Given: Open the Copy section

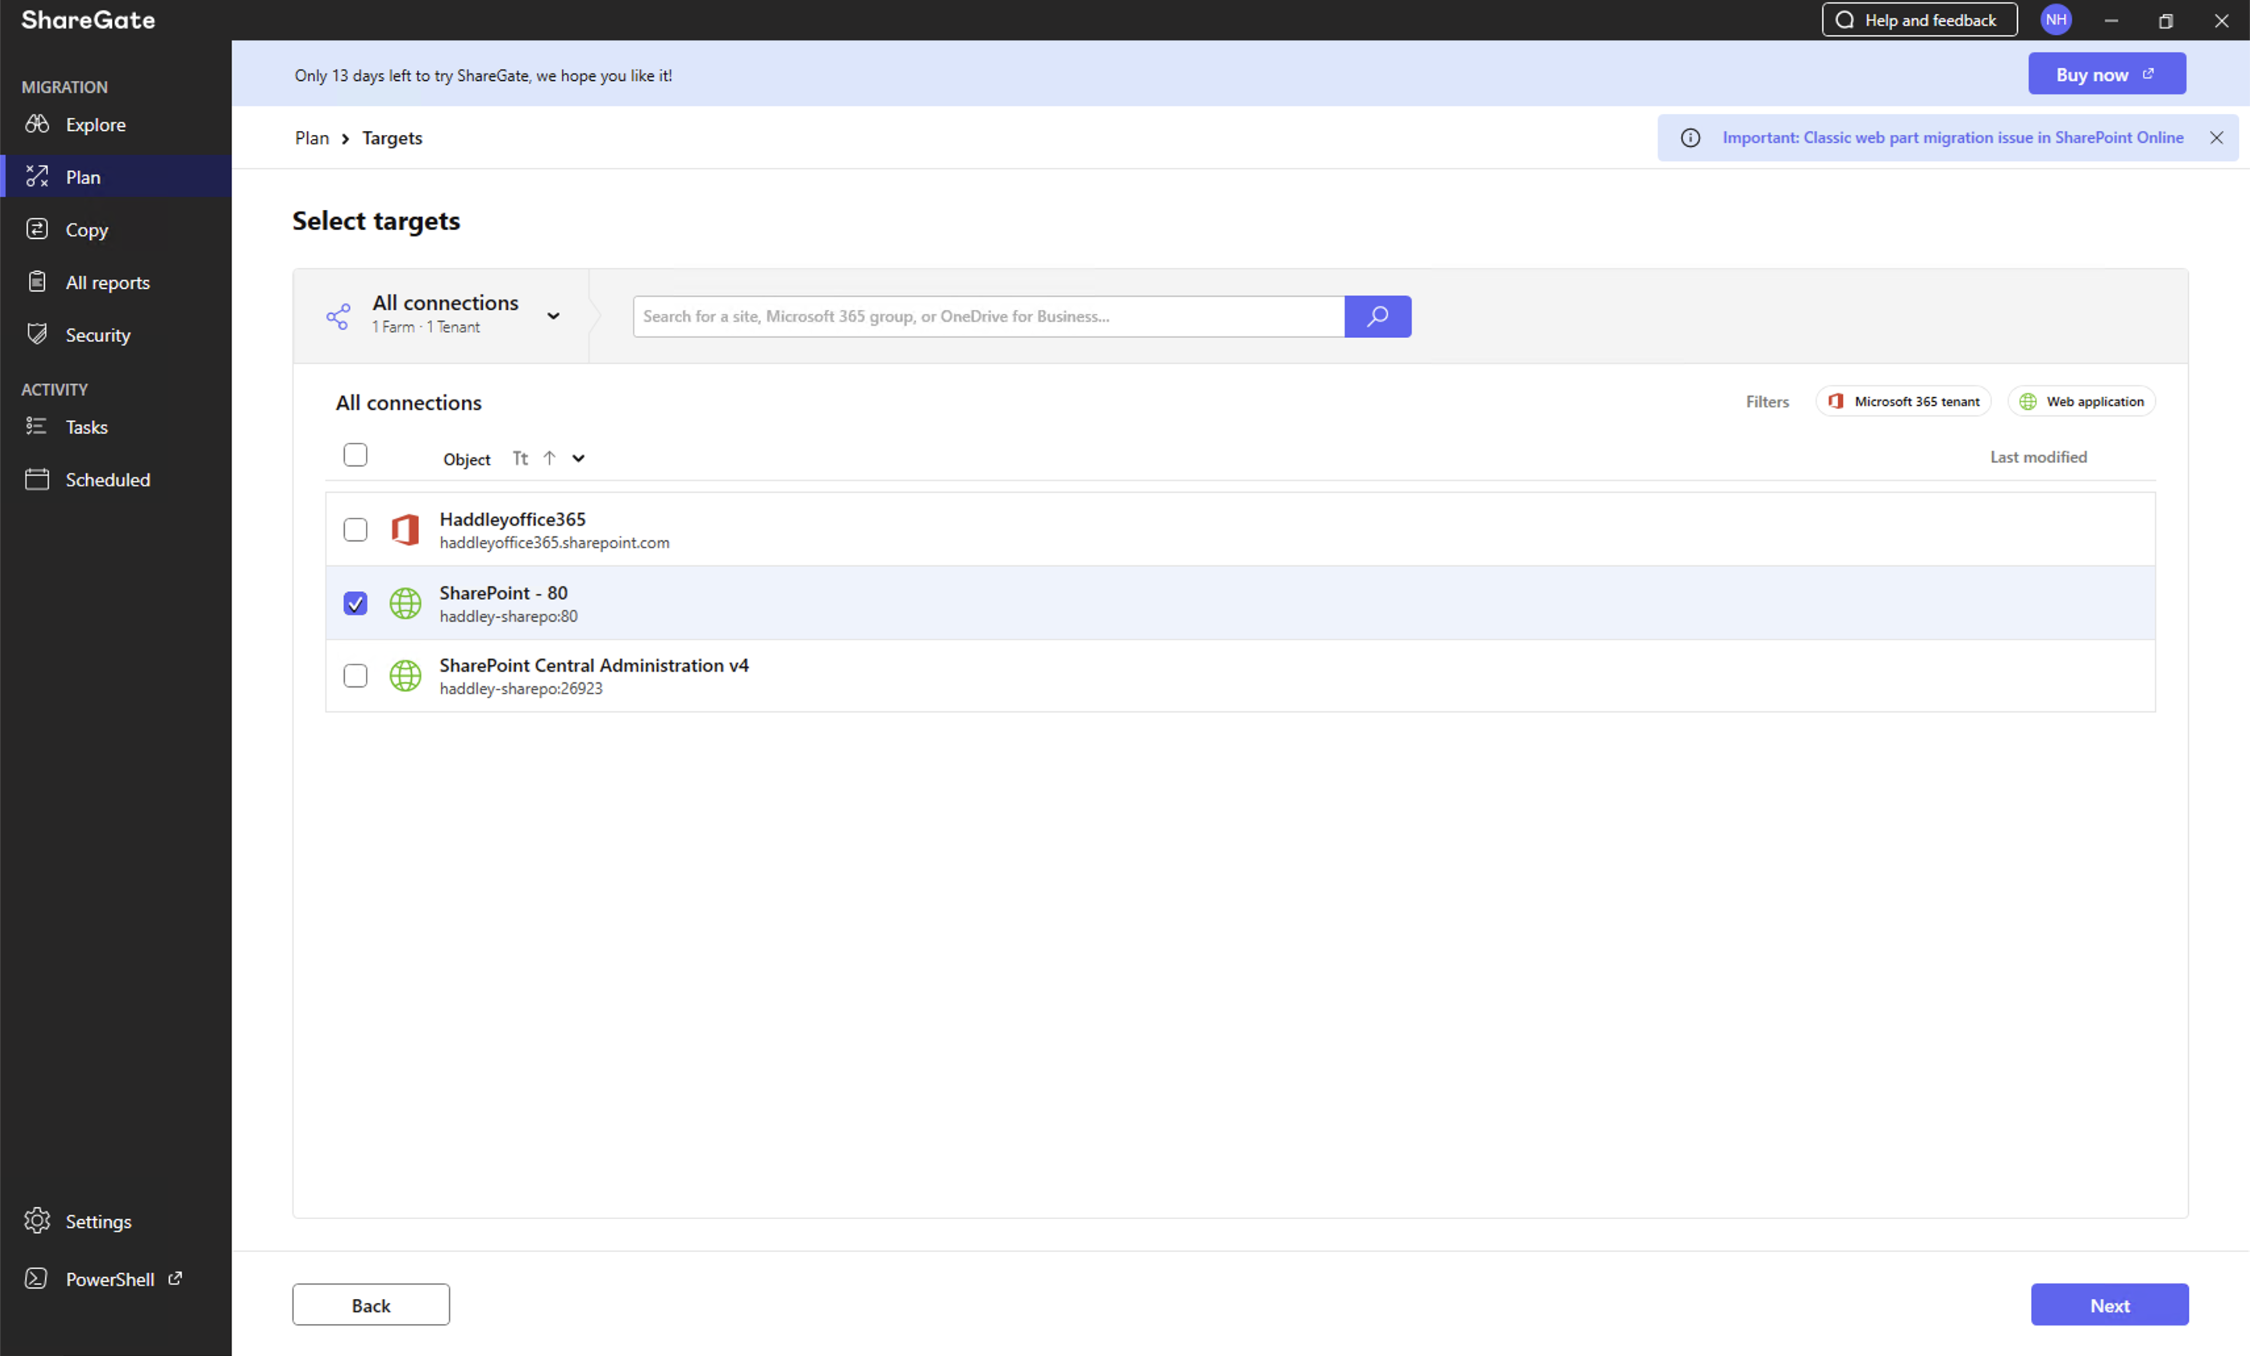Looking at the screenshot, I should [x=87, y=229].
